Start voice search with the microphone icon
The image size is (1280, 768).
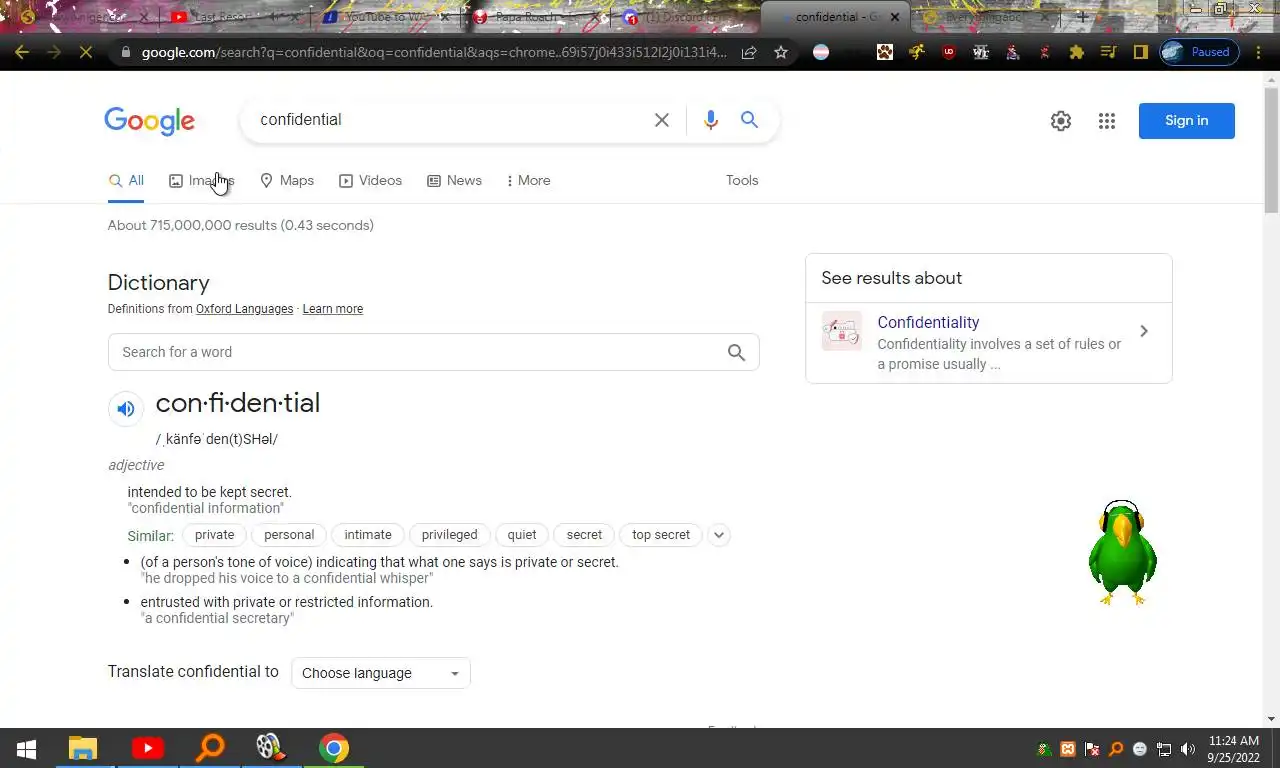(711, 120)
